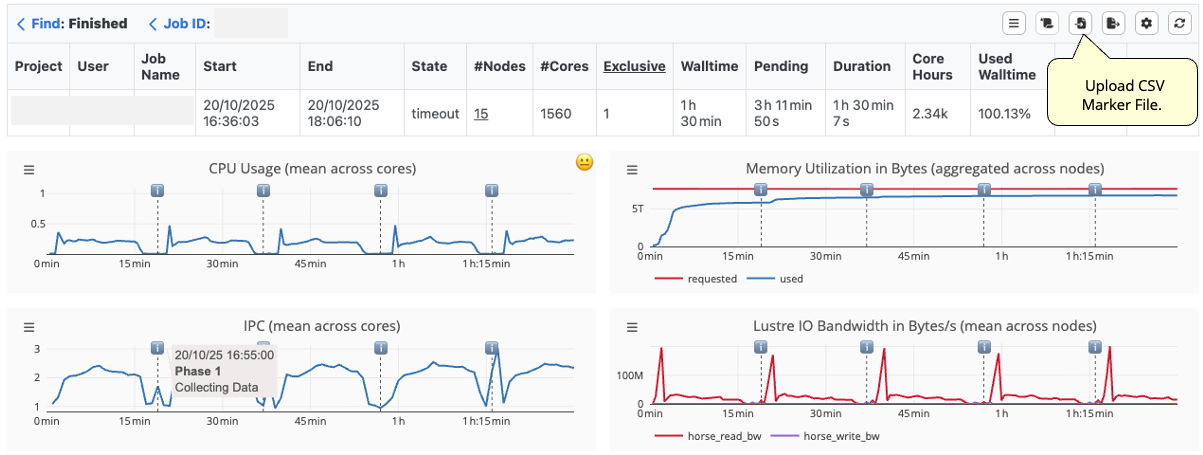The width and height of the screenshot is (1203, 455).
Task: Open the IPC chart hamburger menu
Action: [x=29, y=327]
